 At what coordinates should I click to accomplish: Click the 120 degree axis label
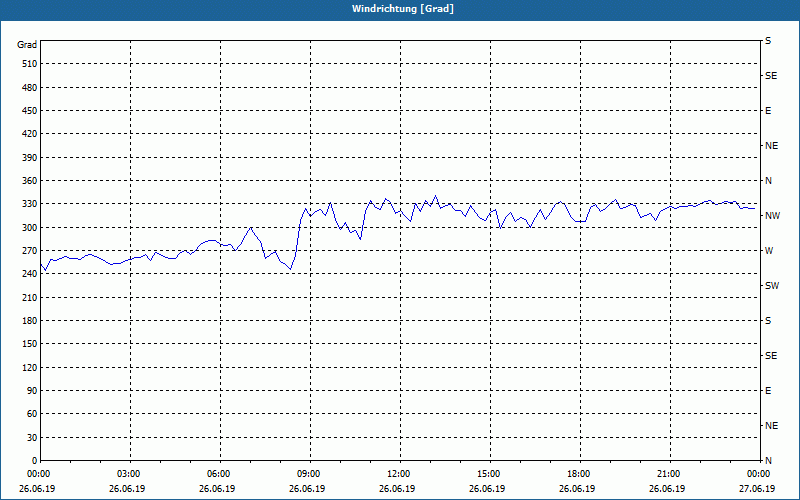[x=30, y=367]
